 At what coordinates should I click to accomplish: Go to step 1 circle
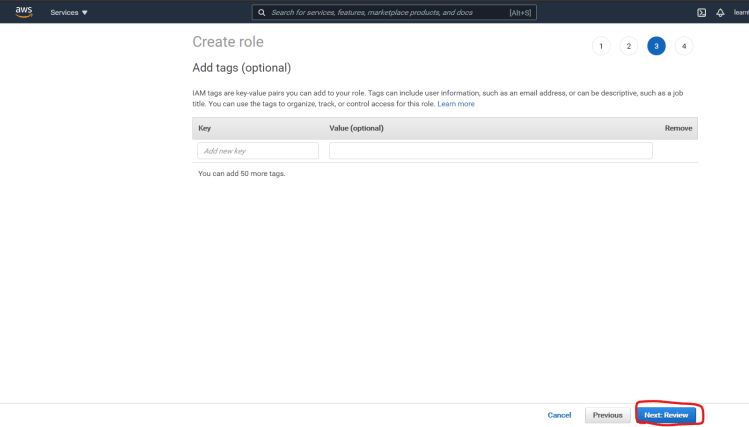point(600,46)
